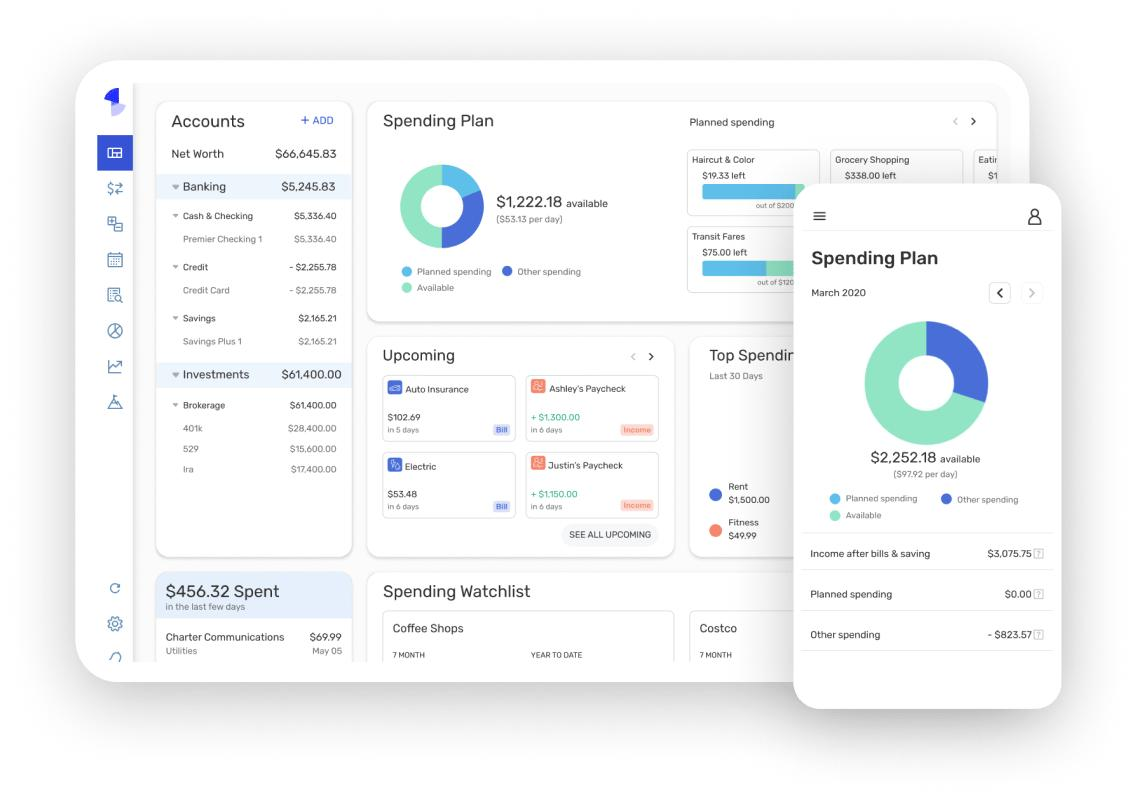The image size is (1137, 799).
Task: Click Haircut & Color progress bar
Action: click(x=753, y=191)
